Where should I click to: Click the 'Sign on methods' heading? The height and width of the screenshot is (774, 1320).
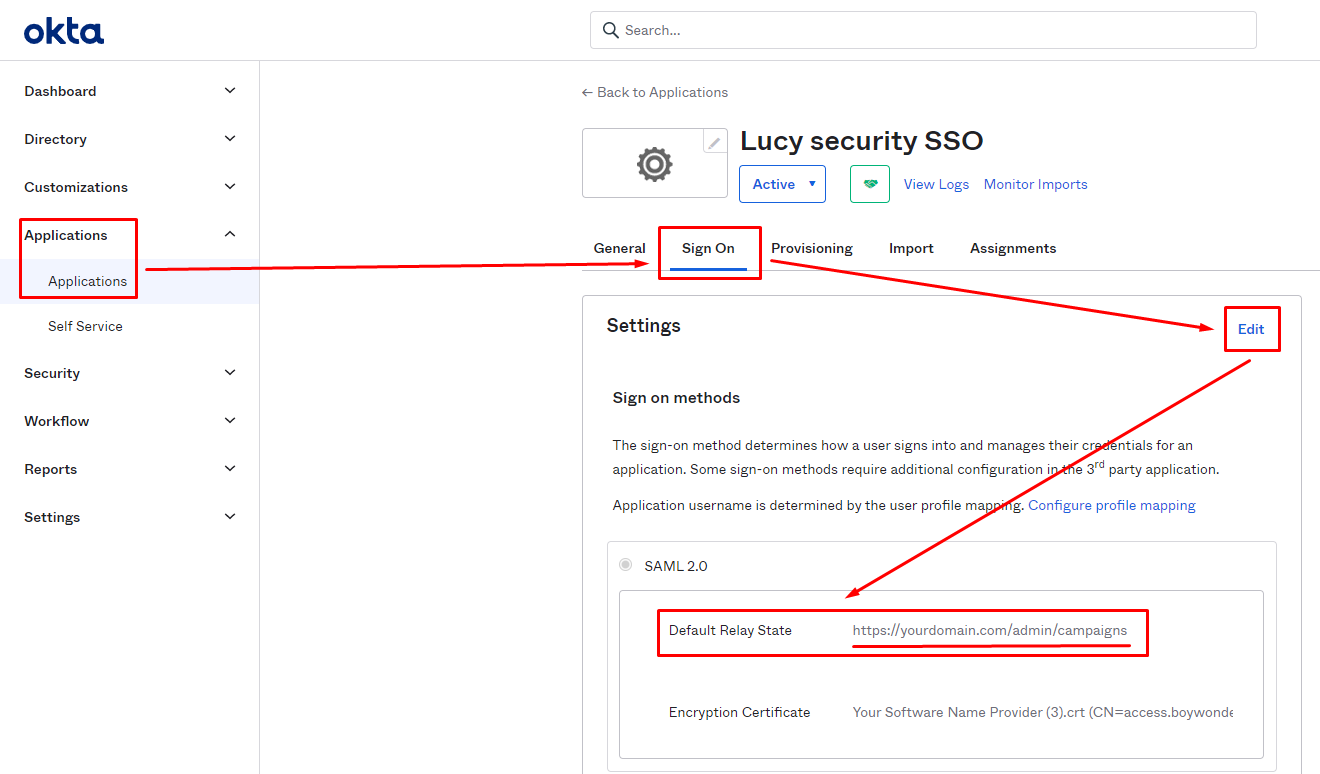pyautogui.click(x=676, y=397)
